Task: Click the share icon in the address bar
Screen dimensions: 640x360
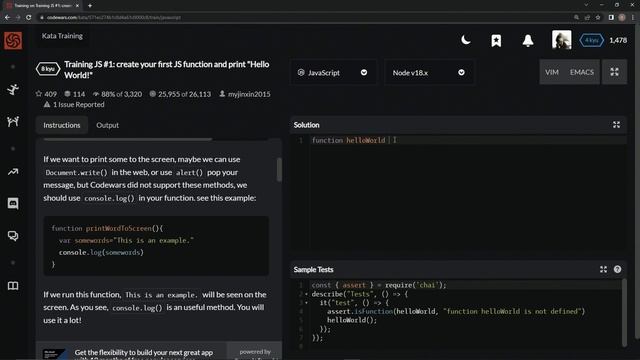Action: 587,17
